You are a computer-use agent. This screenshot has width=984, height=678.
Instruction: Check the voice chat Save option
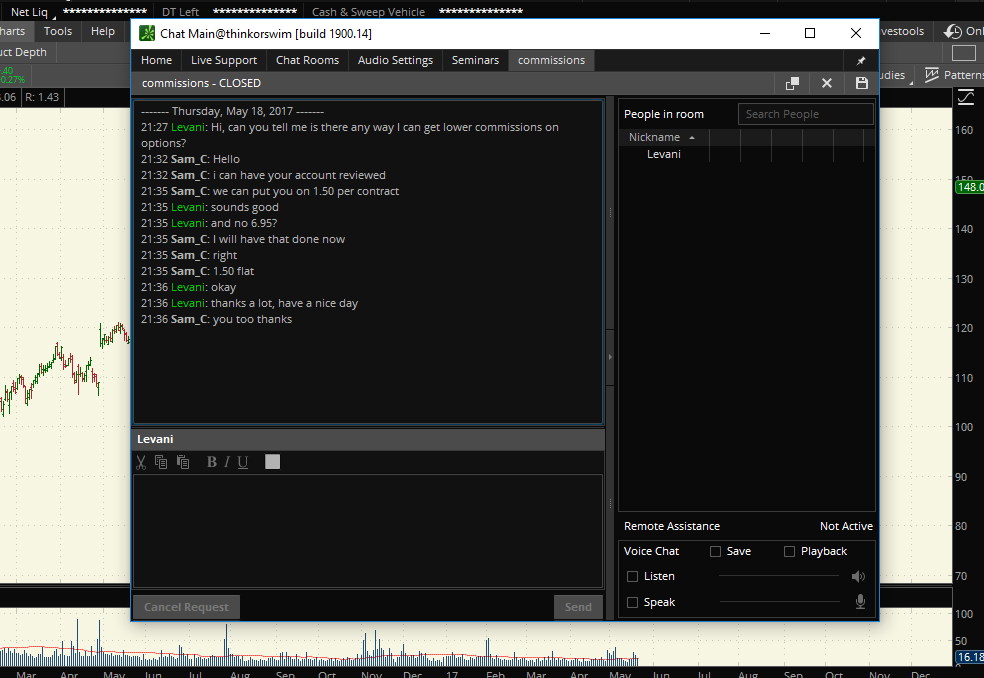click(x=715, y=552)
